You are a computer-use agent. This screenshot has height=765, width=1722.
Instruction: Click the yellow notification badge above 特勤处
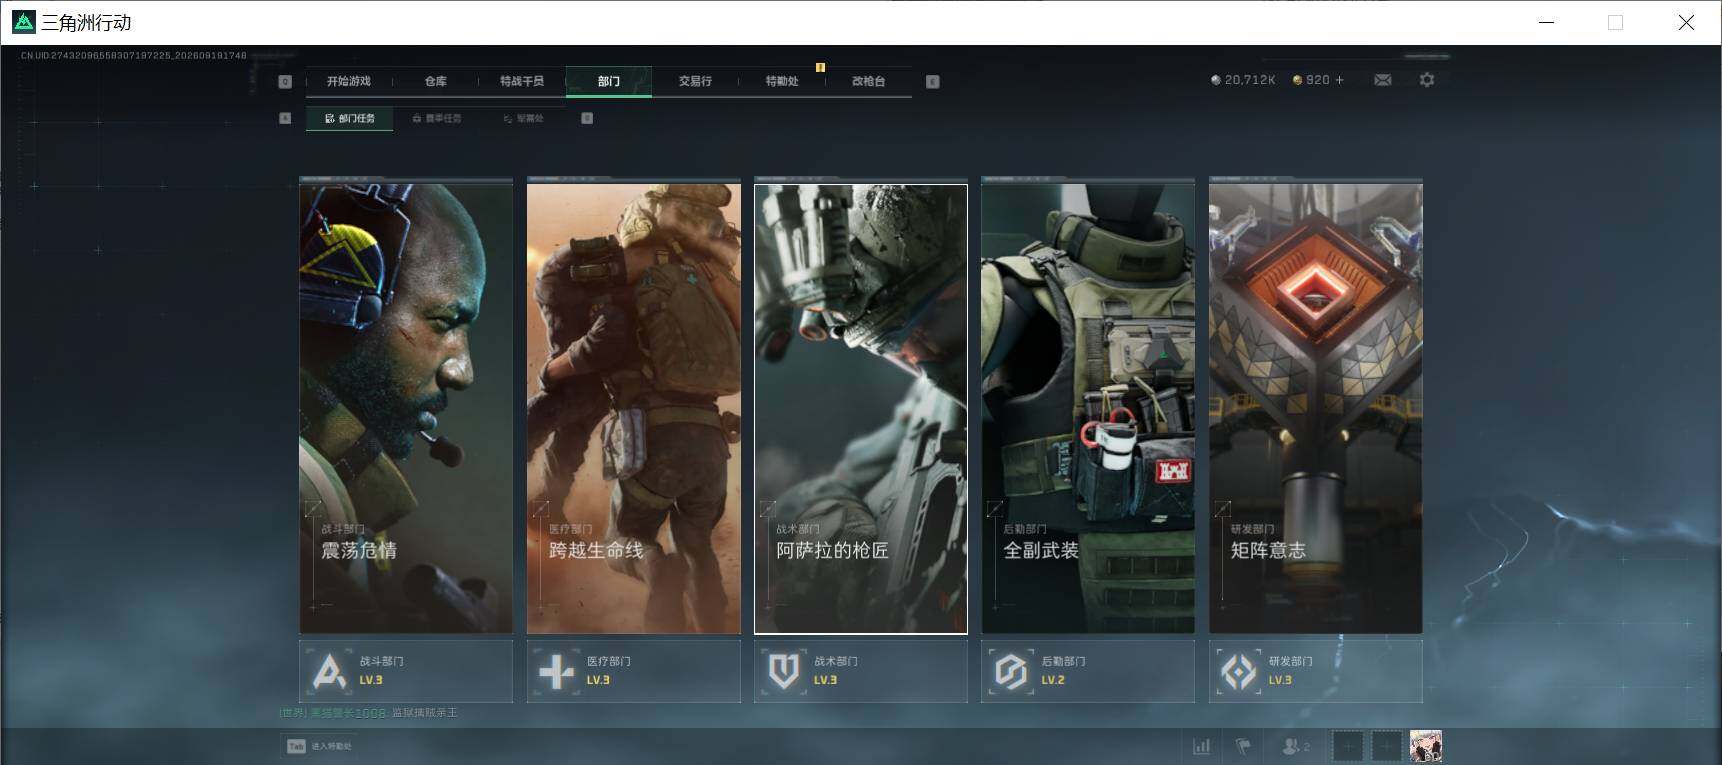click(820, 68)
